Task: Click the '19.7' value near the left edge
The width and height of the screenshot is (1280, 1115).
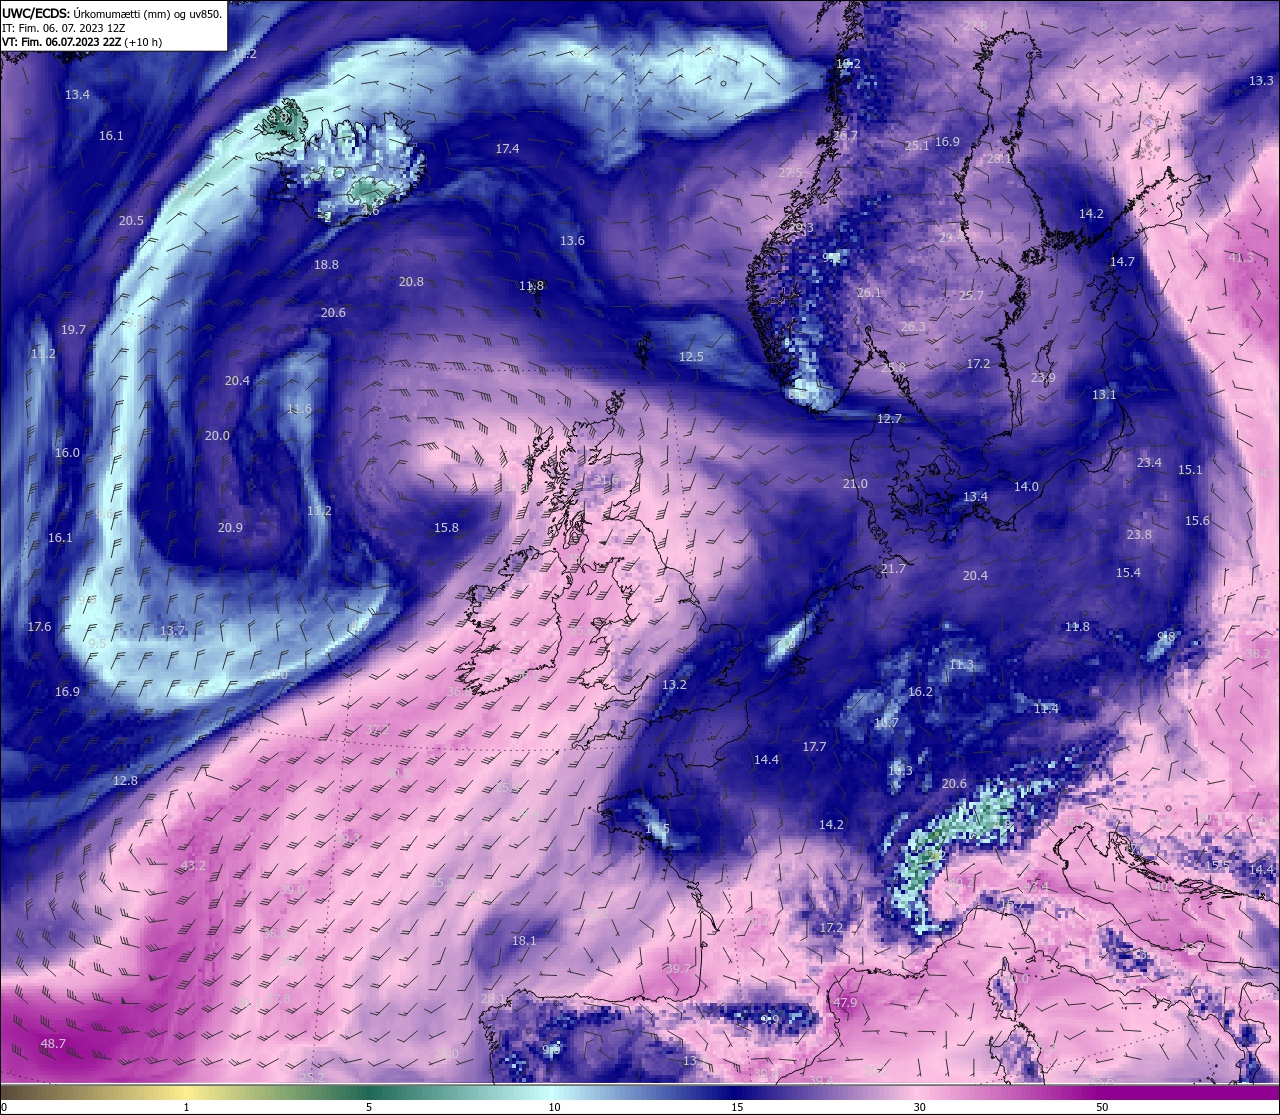Action: [73, 330]
